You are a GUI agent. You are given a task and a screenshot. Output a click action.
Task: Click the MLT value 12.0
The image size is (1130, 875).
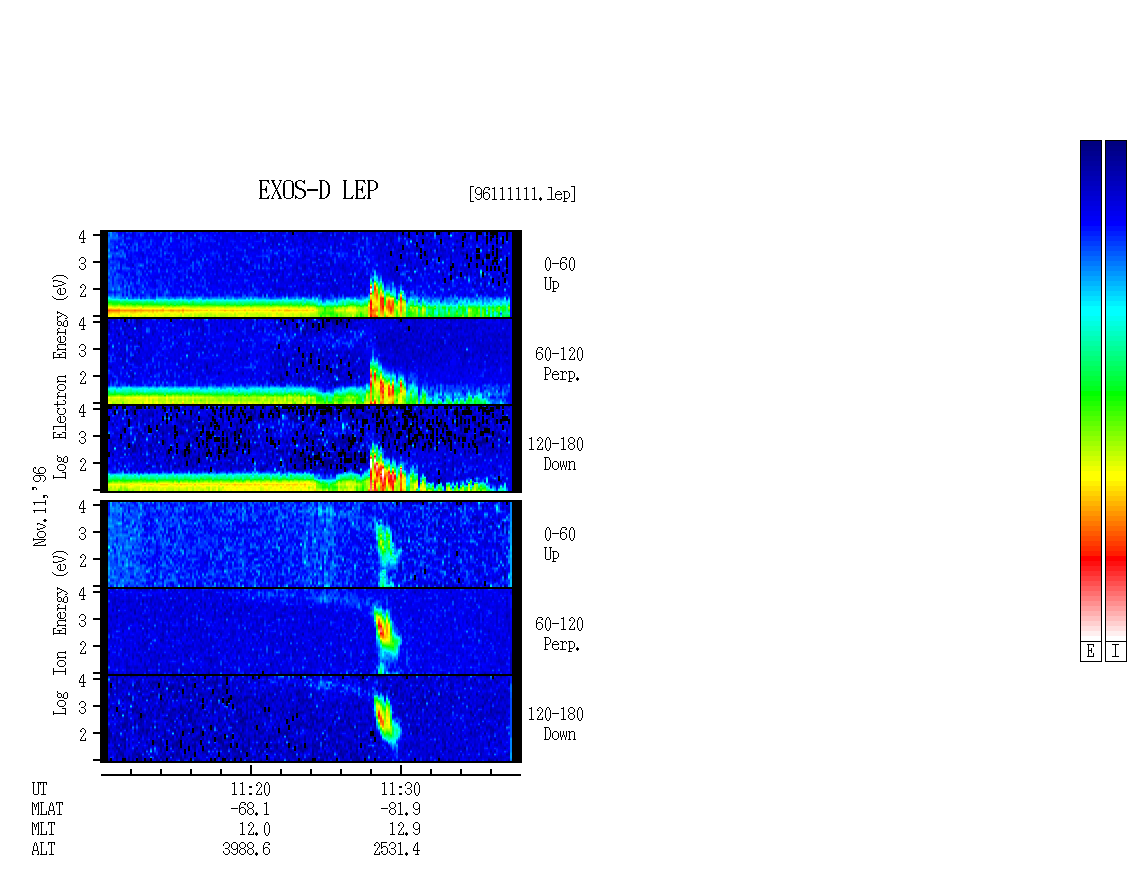click(x=254, y=830)
